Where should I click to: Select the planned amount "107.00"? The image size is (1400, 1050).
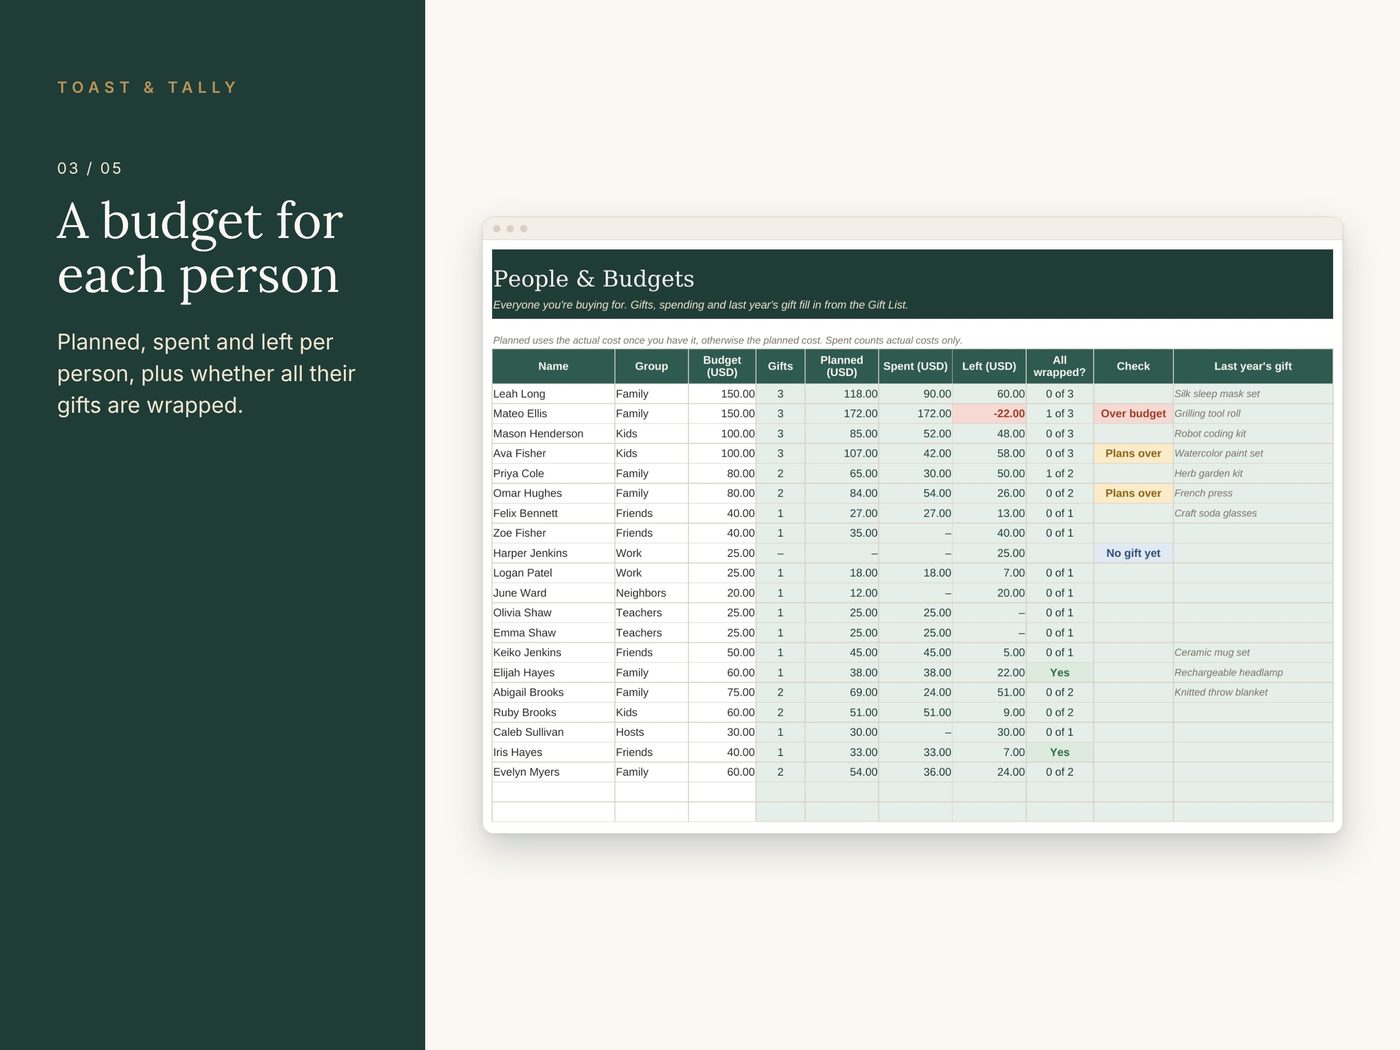(842, 454)
